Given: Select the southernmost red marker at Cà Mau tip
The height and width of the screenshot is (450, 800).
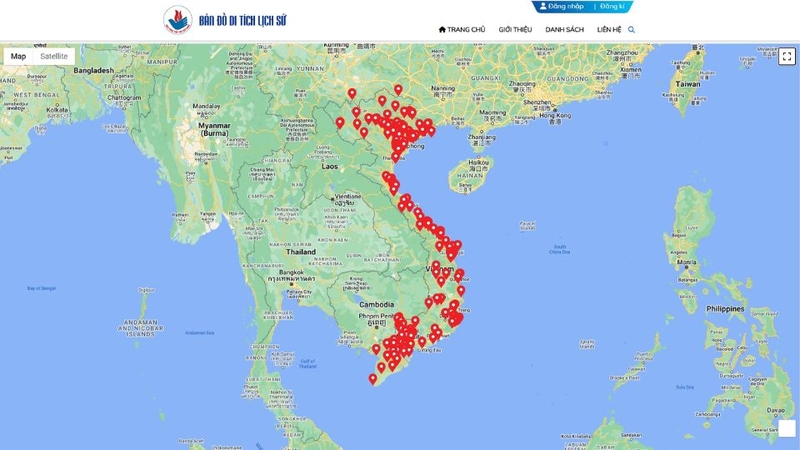Looking at the screenshot, I should tap(373, 379).
